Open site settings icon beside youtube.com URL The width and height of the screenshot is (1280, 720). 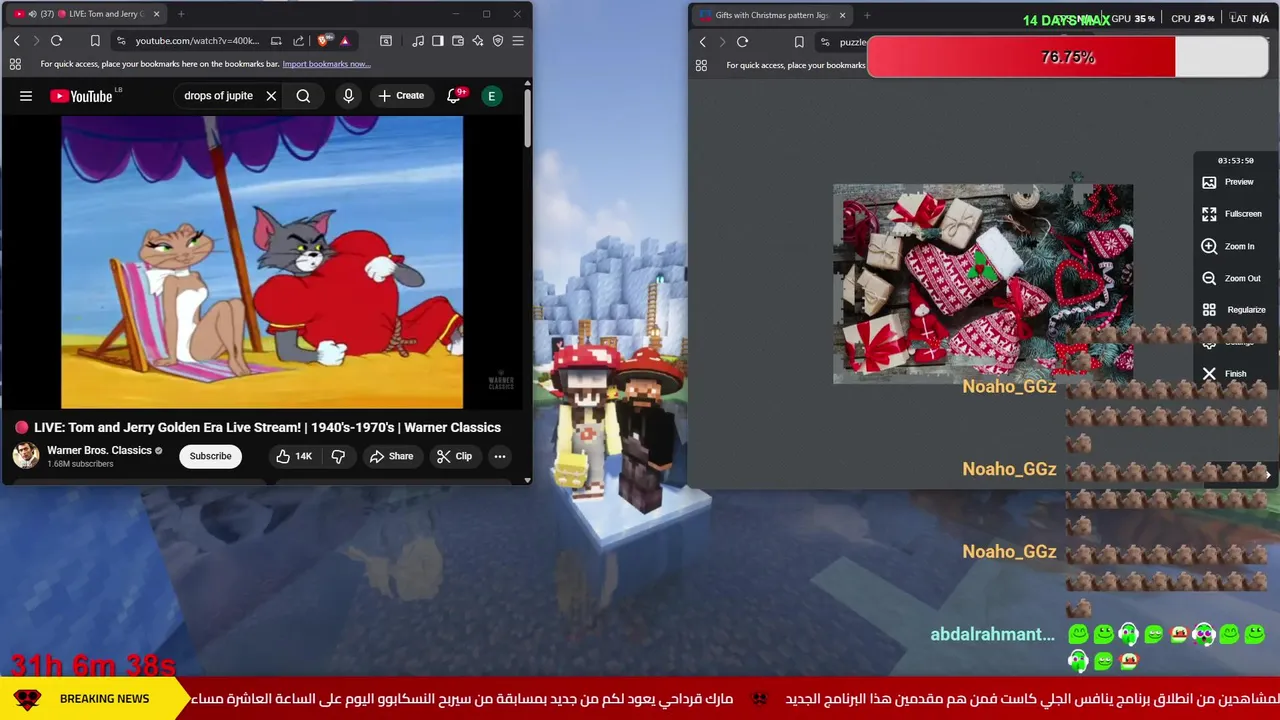pos(121,41)
